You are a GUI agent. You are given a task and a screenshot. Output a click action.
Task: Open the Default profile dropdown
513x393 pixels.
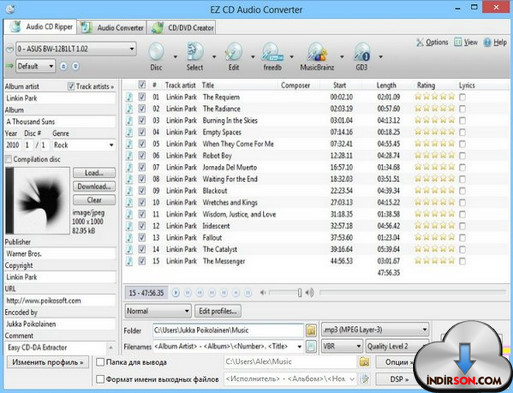(35, 66)
